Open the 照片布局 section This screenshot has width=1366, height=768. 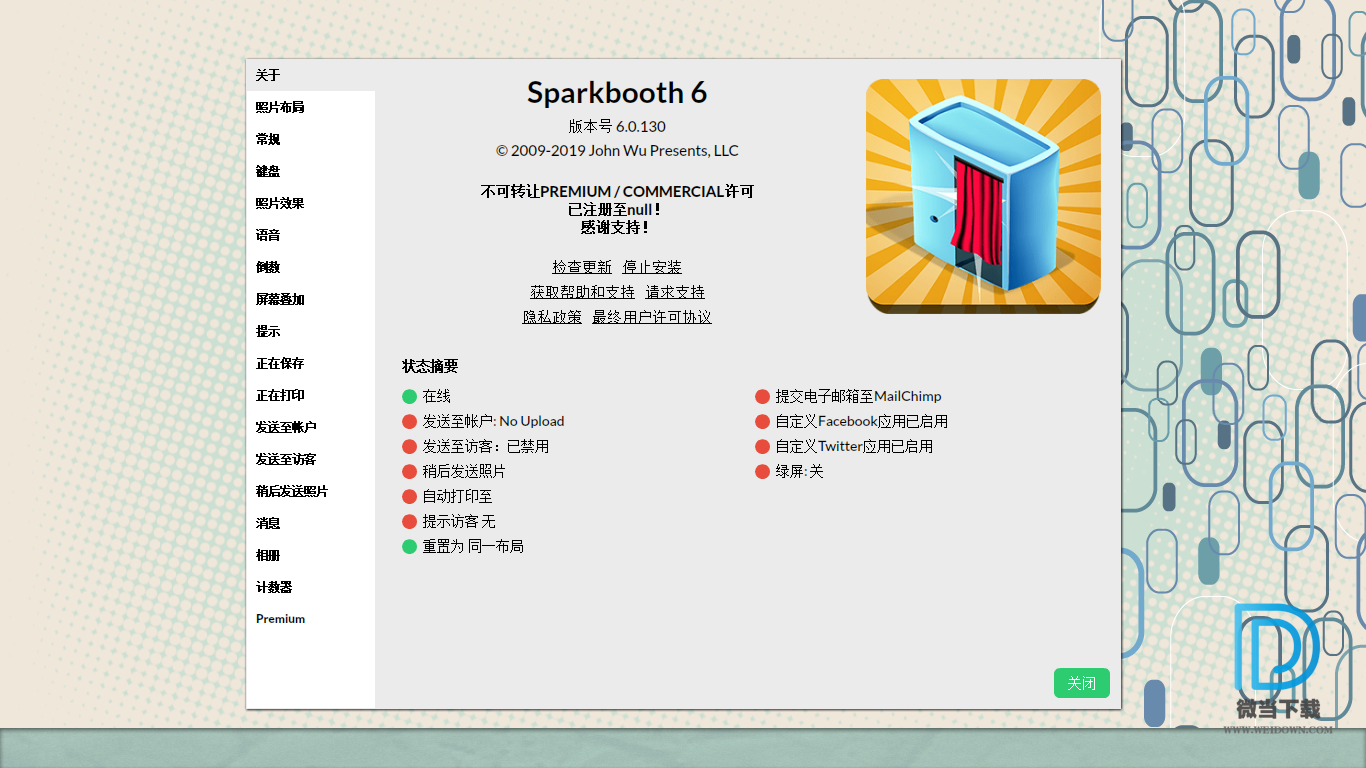point(310,107)
